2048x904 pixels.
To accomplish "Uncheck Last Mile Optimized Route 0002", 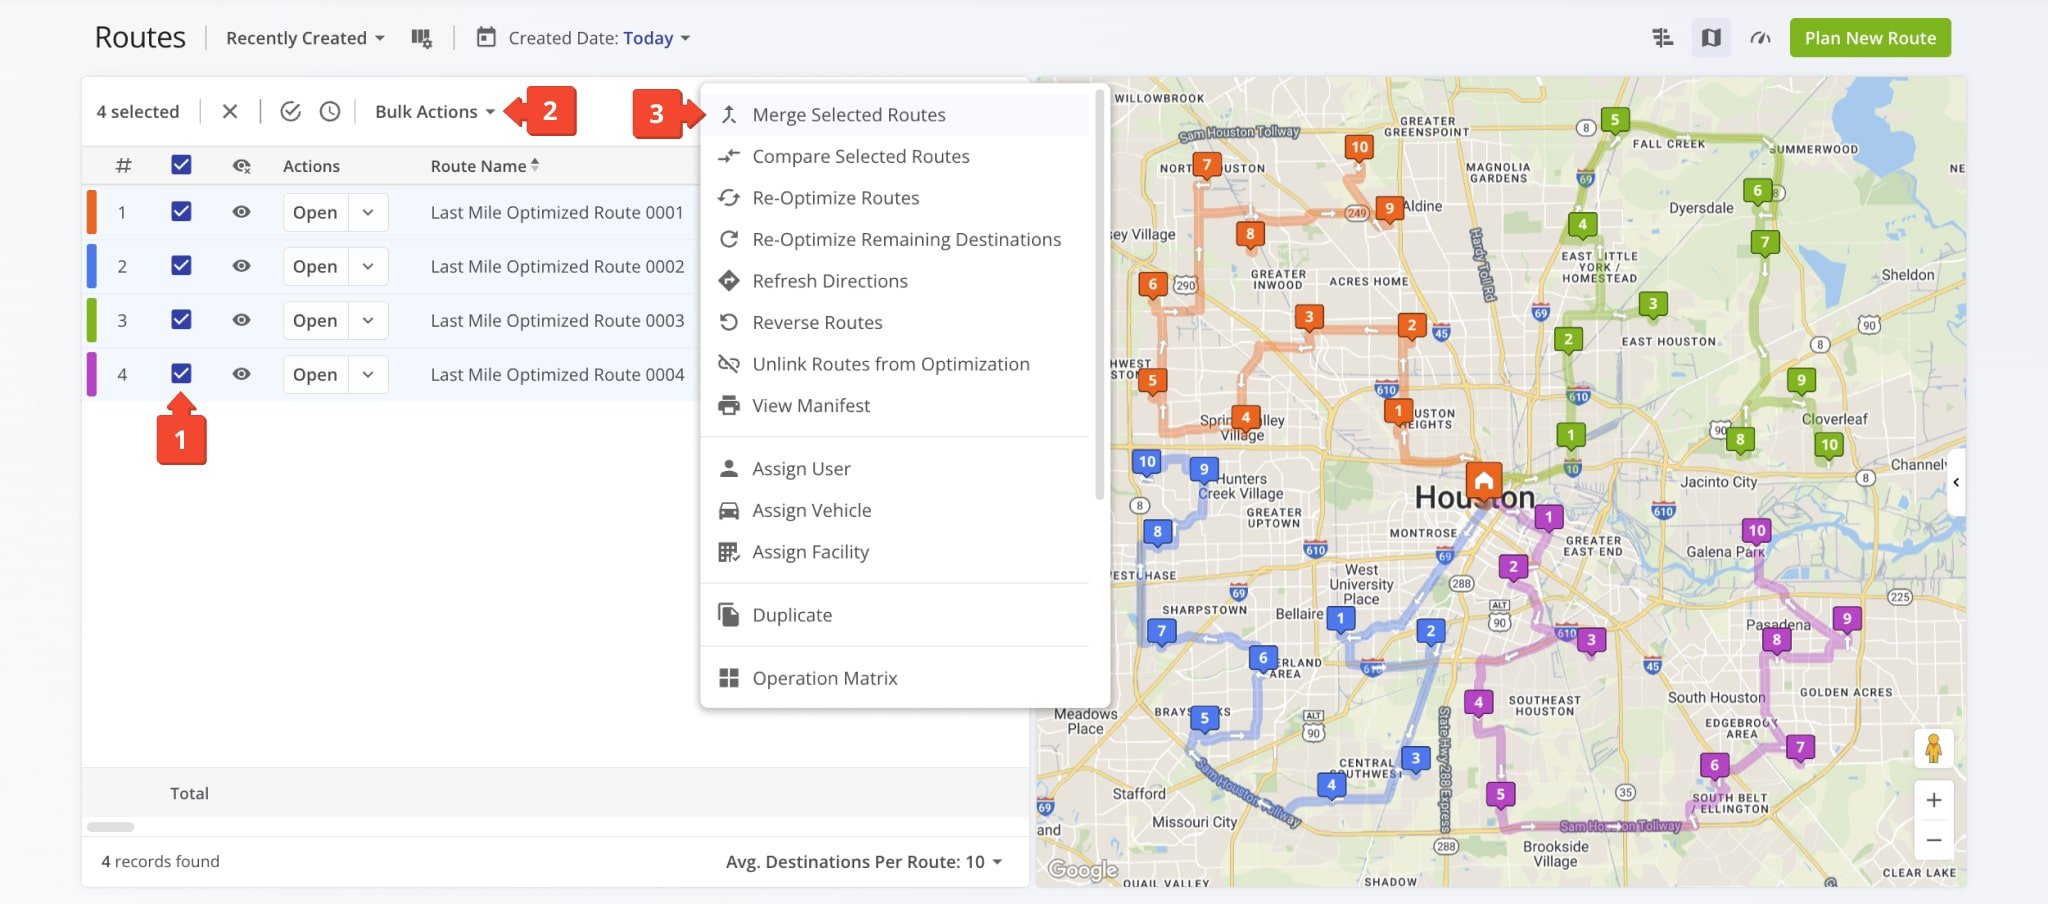I will point(181,266).
